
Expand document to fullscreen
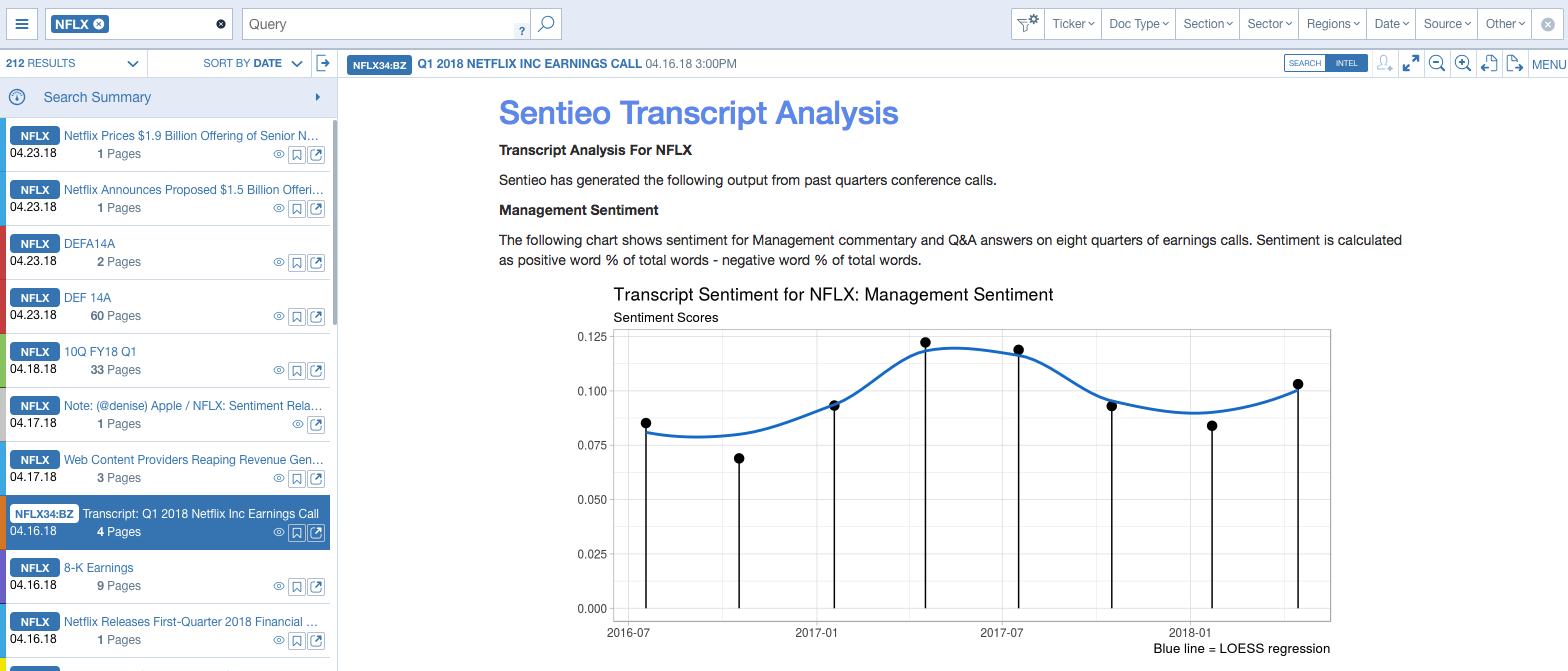1410,63
